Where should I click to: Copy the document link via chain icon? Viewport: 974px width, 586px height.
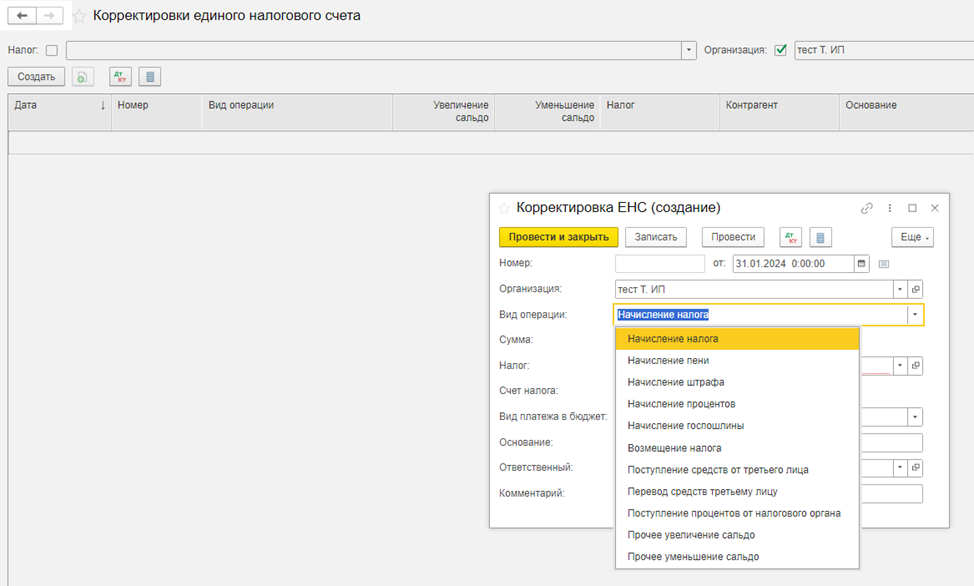(x=867, y=208)
